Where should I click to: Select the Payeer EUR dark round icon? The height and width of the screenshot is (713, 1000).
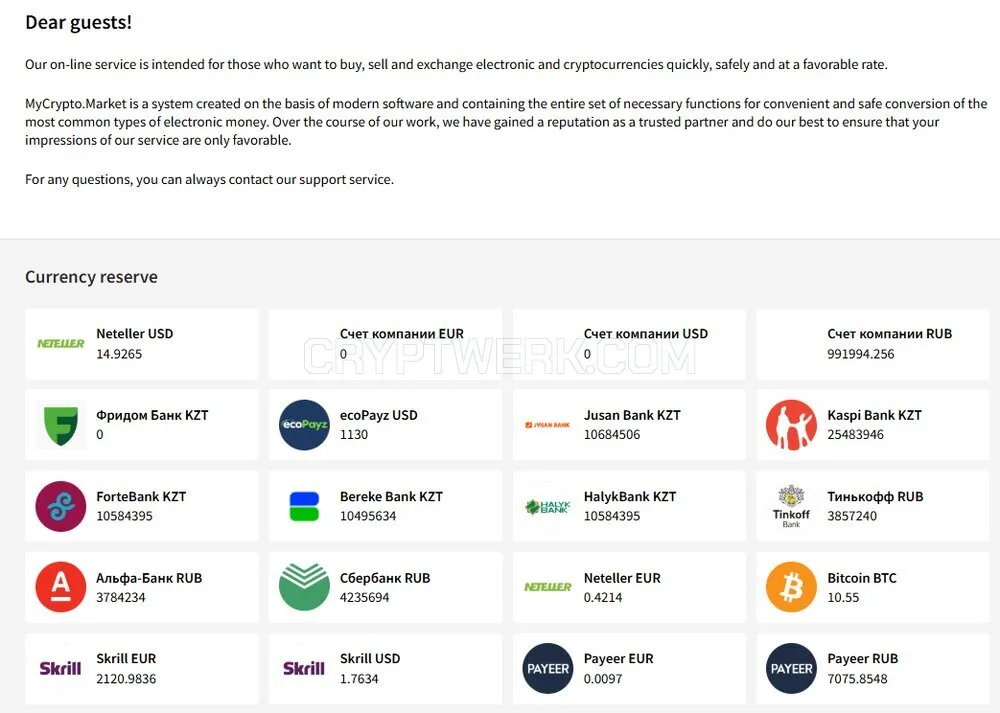click(548, 668)
